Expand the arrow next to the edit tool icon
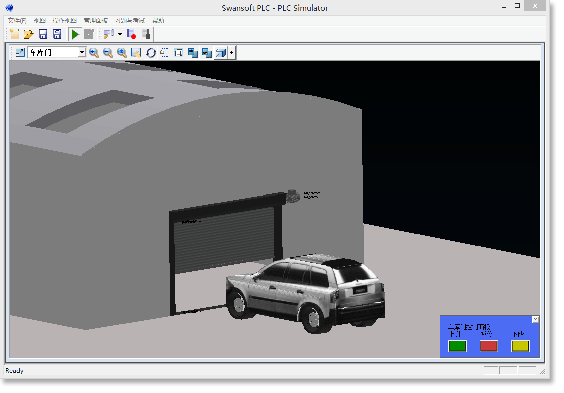This screenshot has height=393, width=564. point(120,35)
